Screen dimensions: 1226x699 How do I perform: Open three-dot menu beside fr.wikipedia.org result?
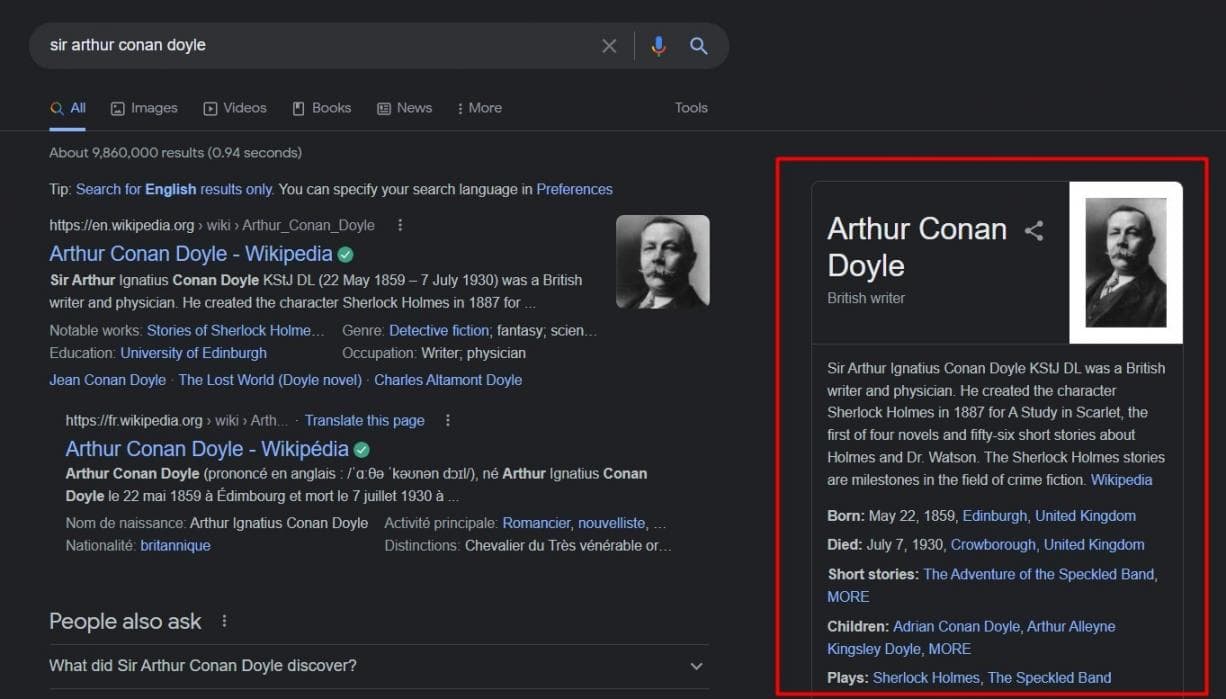click(448, 421)
